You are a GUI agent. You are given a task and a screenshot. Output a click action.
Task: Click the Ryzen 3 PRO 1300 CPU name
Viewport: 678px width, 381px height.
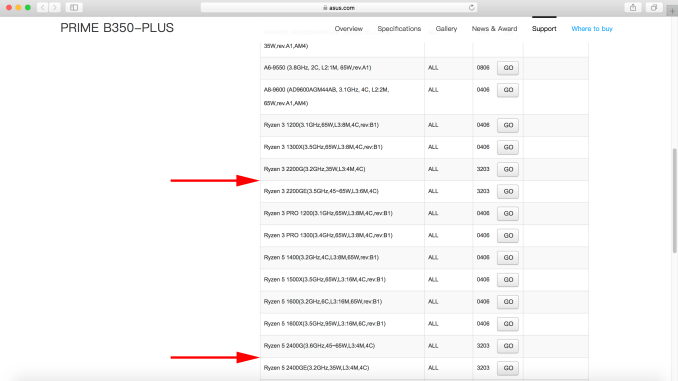[328, 236]
